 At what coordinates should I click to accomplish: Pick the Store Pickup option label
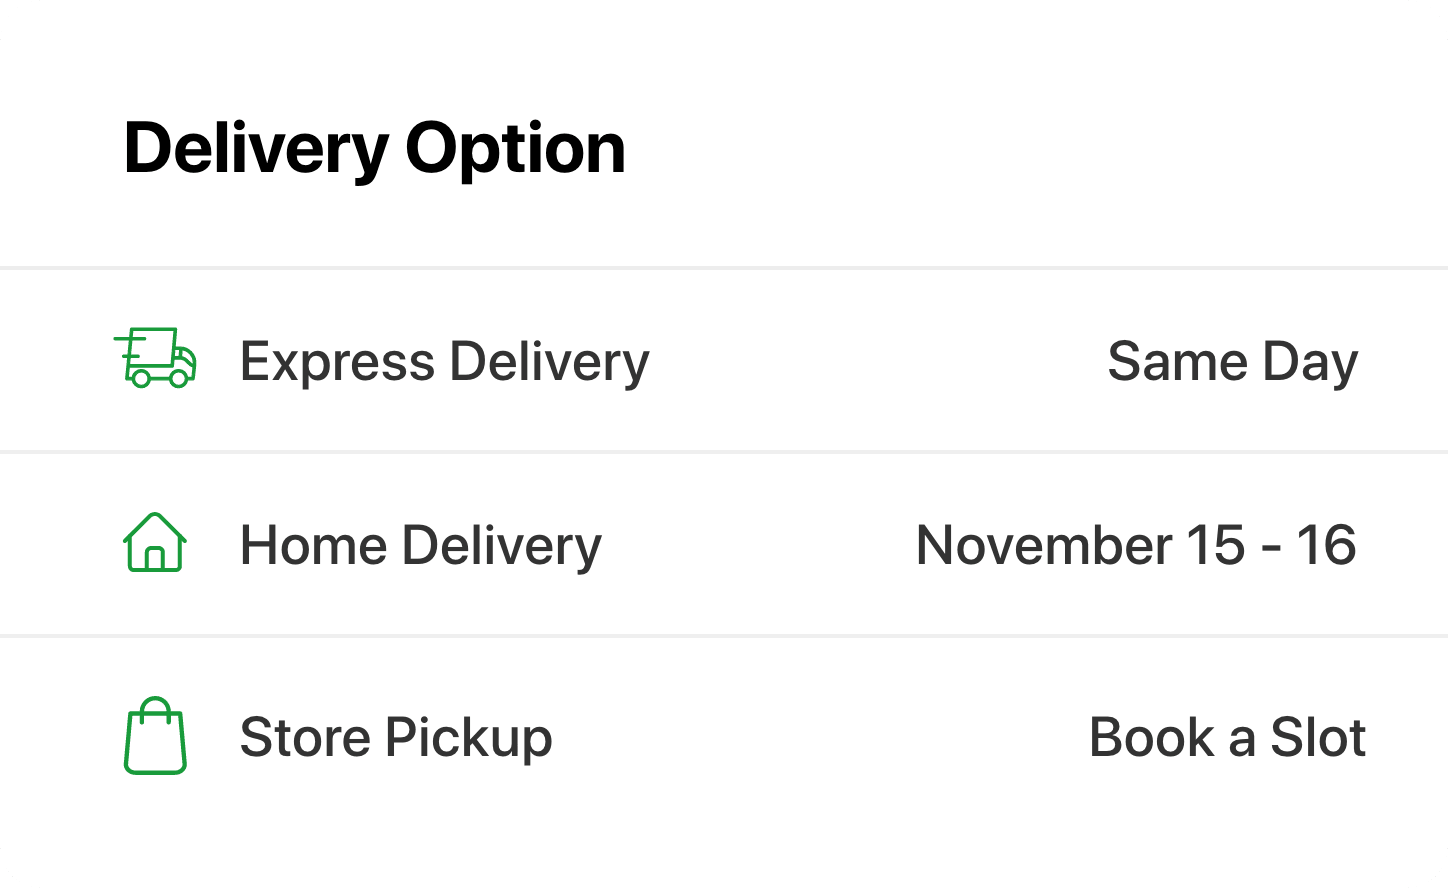[396, 738]
